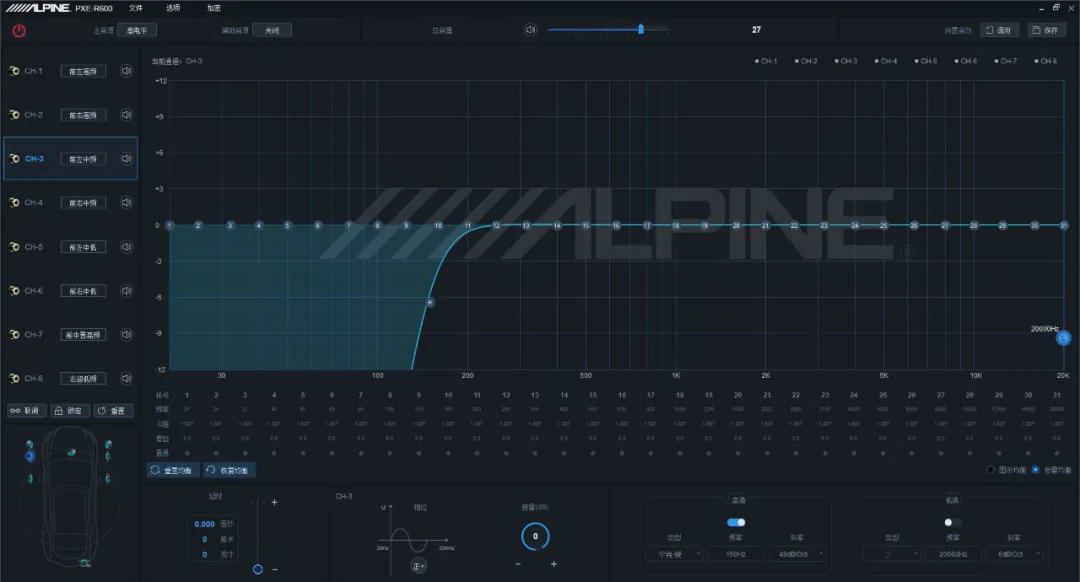Viewport: 1080px width, 582px height.
Task: Select the CH-6 channel row
Action: tap(71, 291)
